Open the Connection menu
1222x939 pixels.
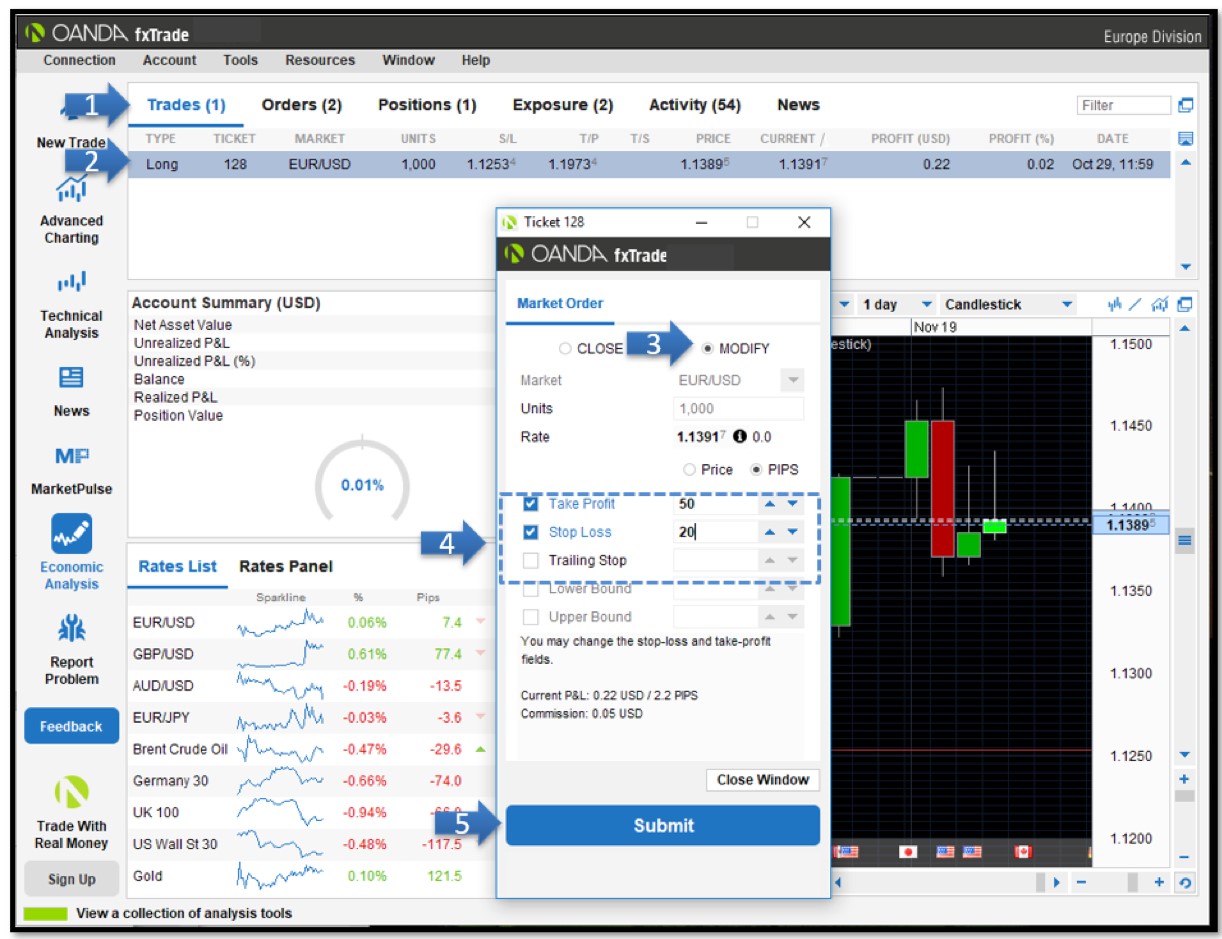click(x=79, y=60)
